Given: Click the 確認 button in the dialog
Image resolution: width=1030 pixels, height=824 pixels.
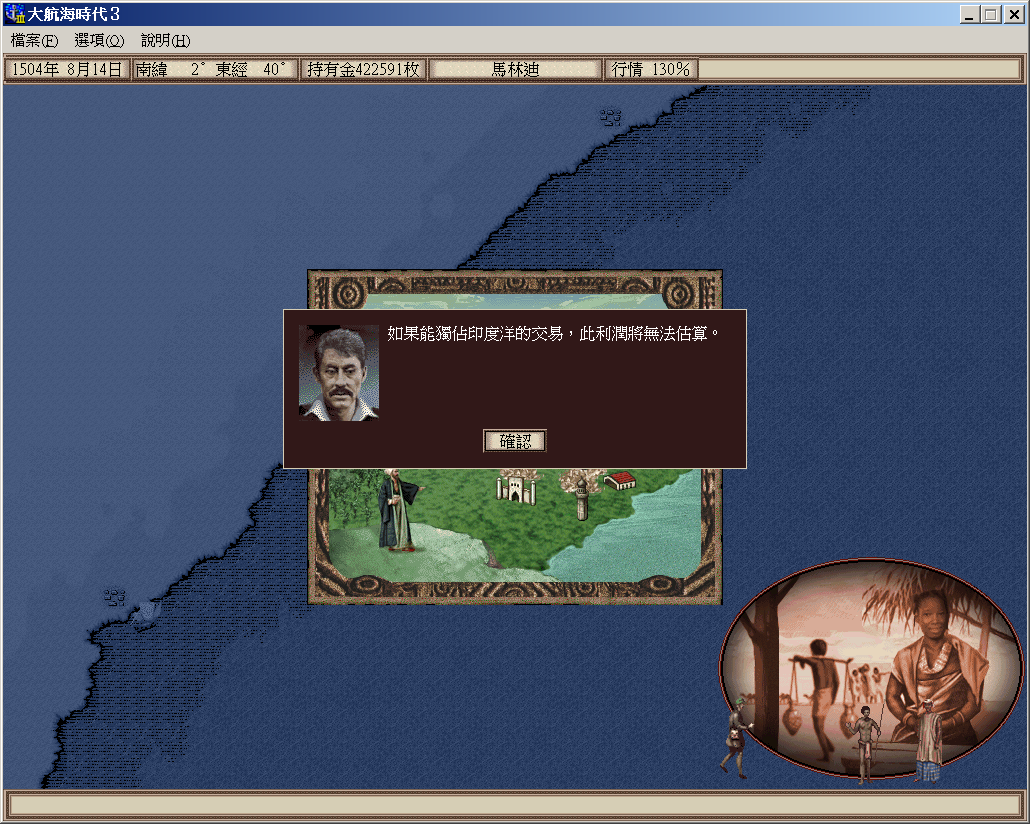Looking at the screenshot, I should (515, 441).
